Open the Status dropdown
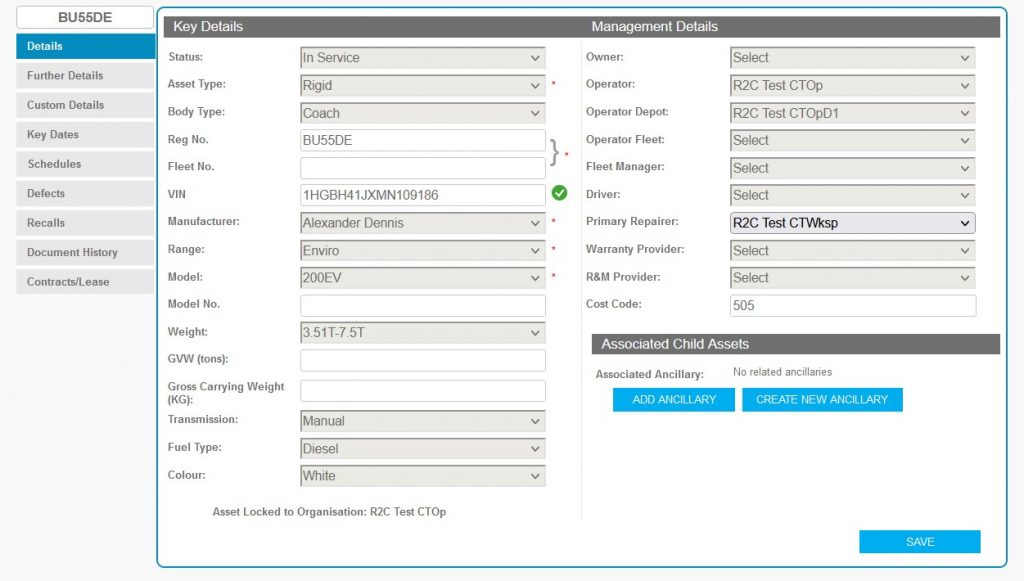1024x581 pixels. coord(422,58)
